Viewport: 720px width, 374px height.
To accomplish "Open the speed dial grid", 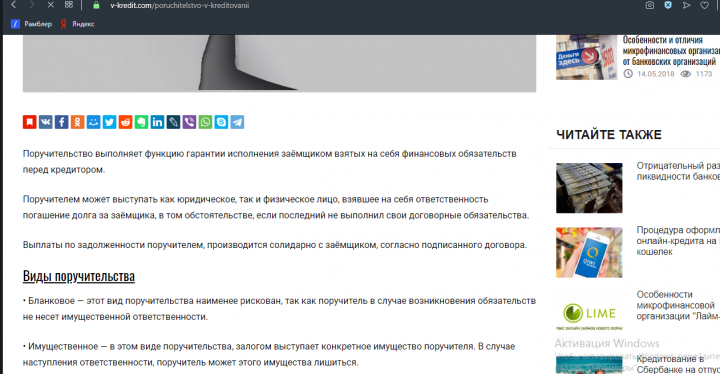I will pos(69,5).
